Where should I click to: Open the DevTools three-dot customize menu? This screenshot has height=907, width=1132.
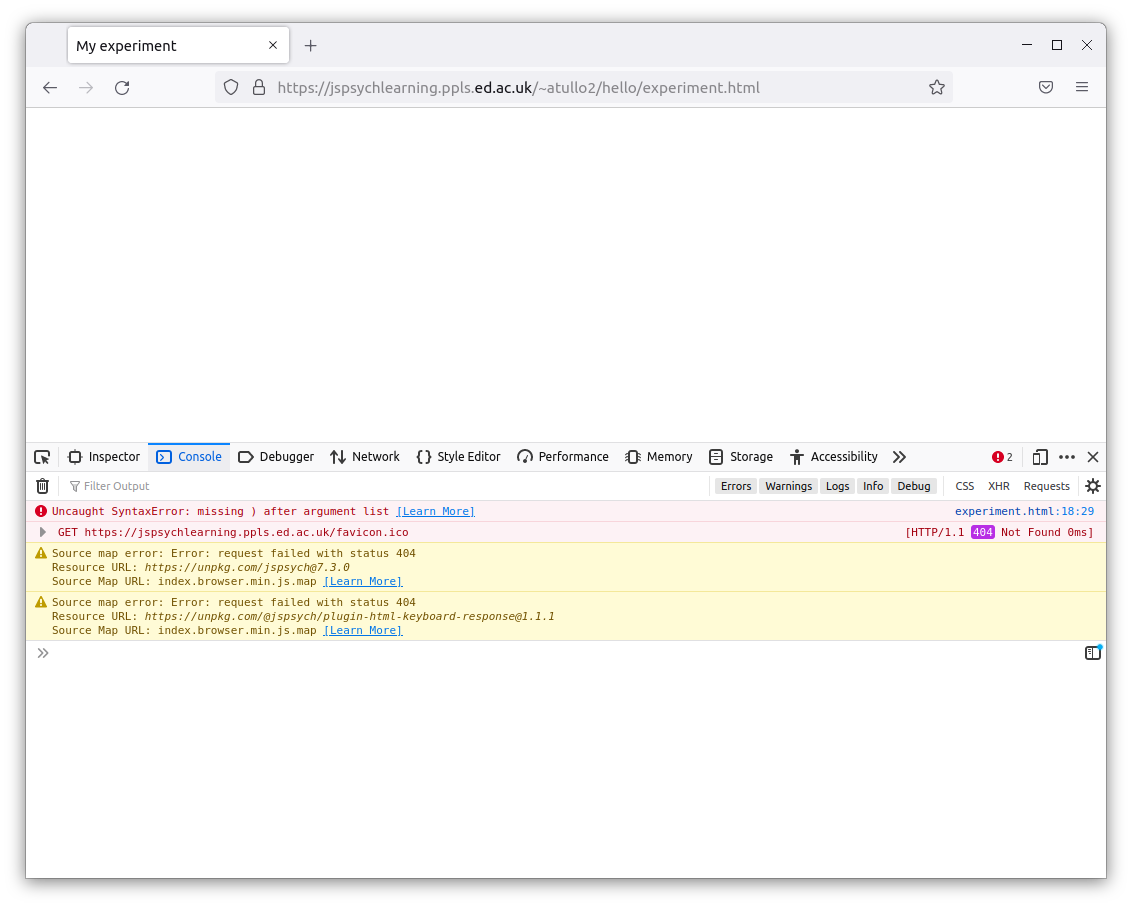coord(1067,457)
